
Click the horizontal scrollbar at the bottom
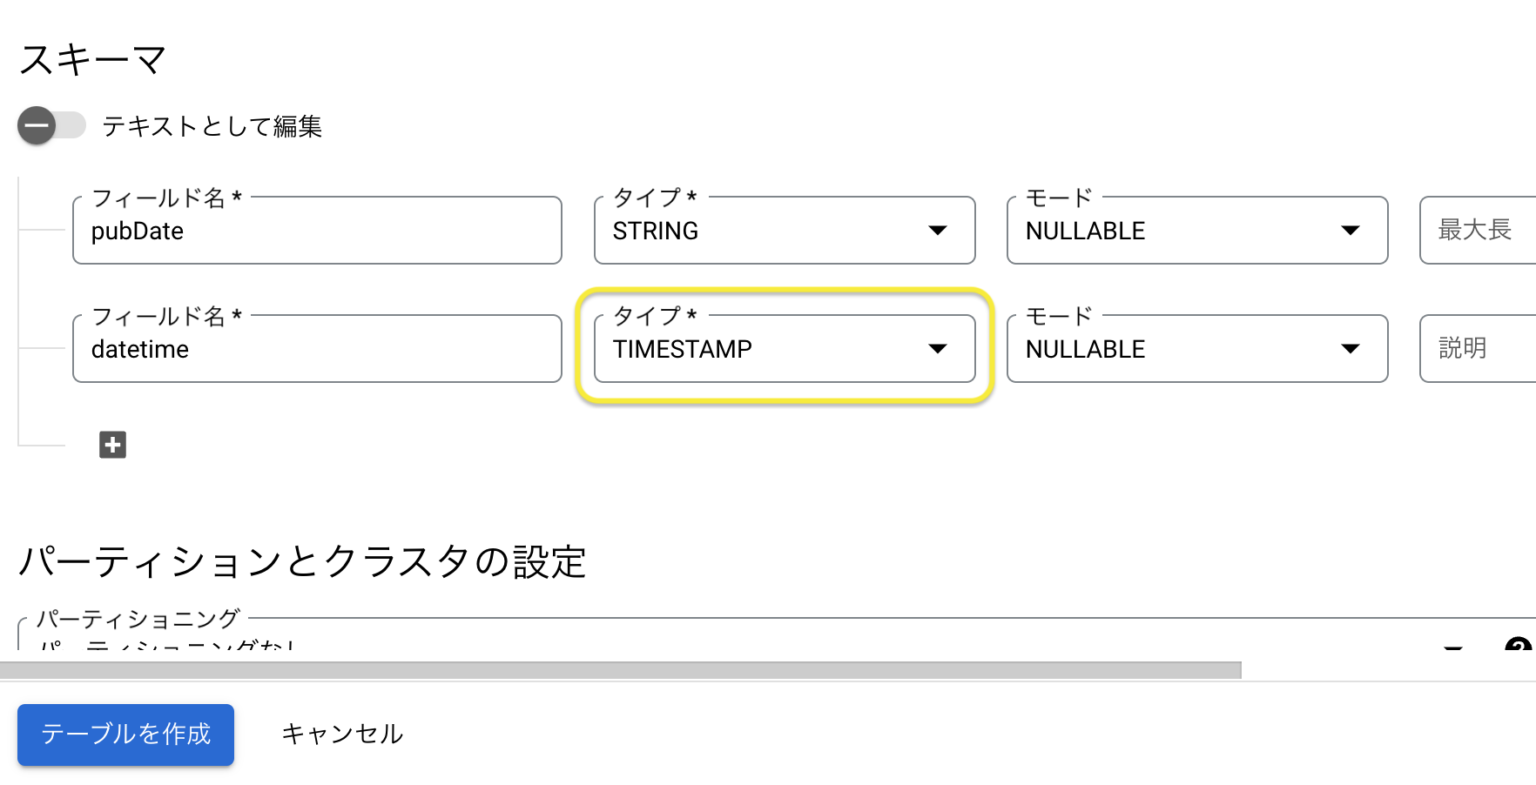620,668
